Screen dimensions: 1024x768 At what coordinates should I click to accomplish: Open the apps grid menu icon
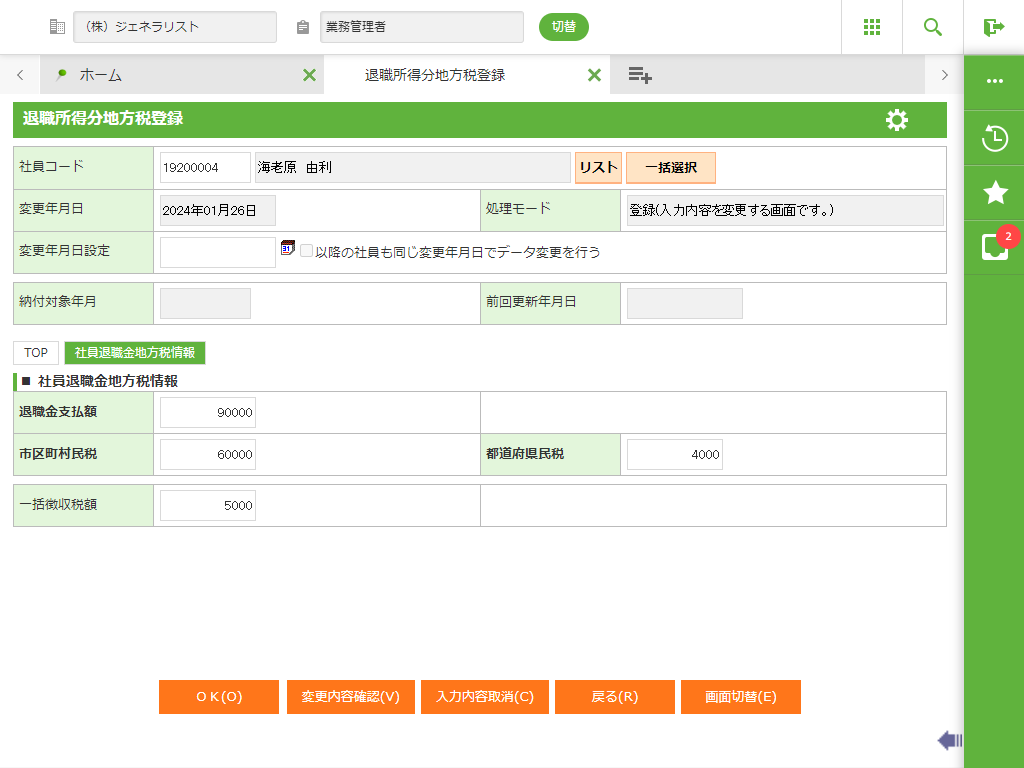click(x=872, y=27)
